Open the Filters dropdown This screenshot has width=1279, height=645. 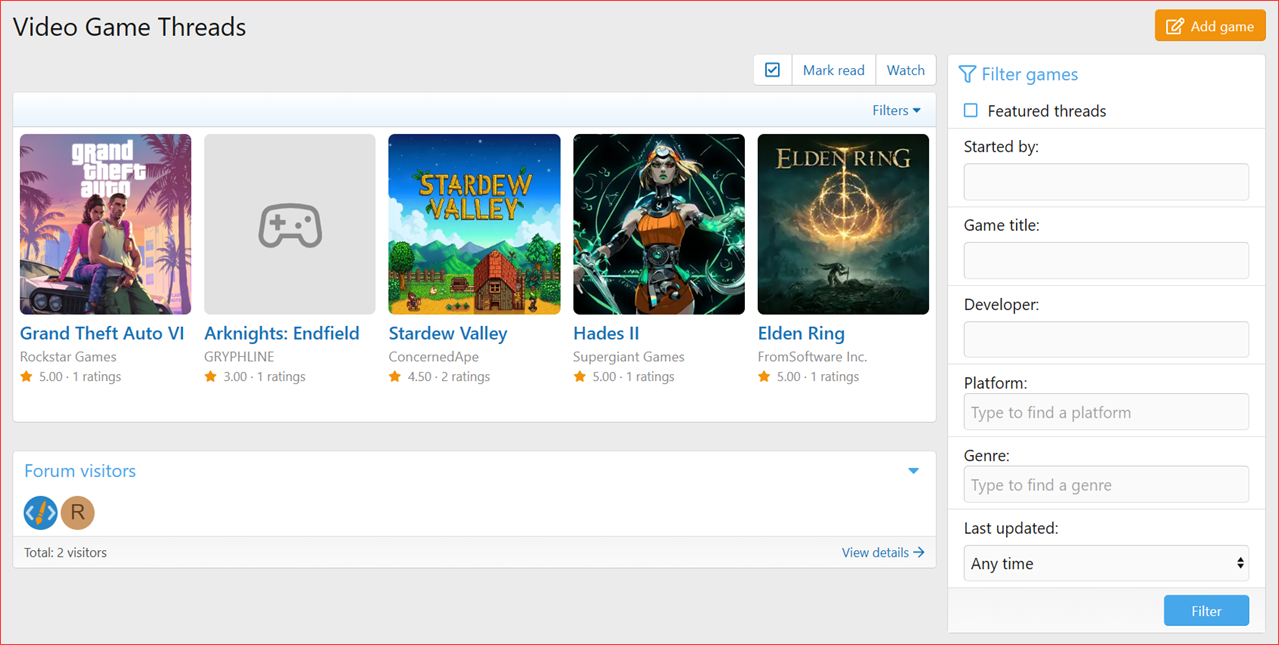(896, 111)
